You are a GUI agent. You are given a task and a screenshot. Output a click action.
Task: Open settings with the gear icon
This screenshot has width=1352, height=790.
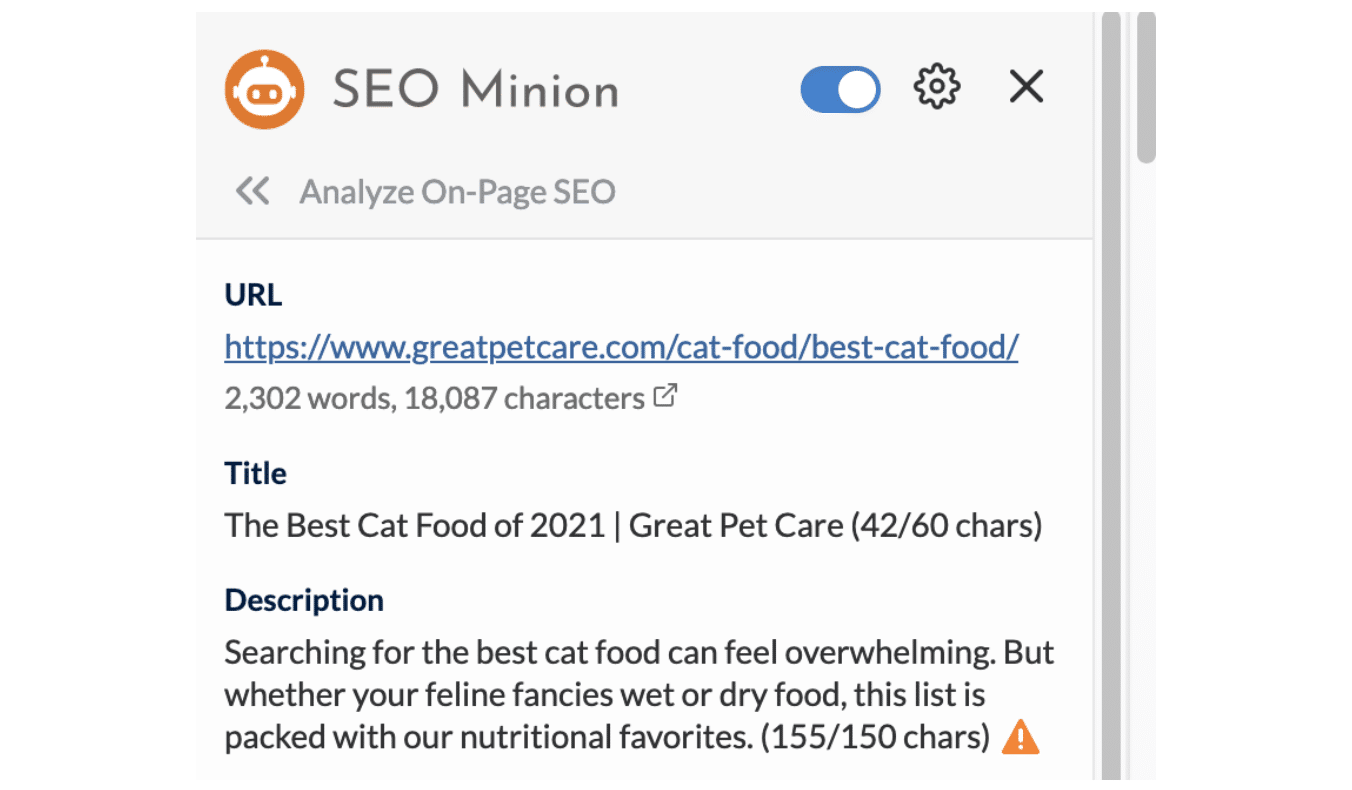tap(937, 87)
